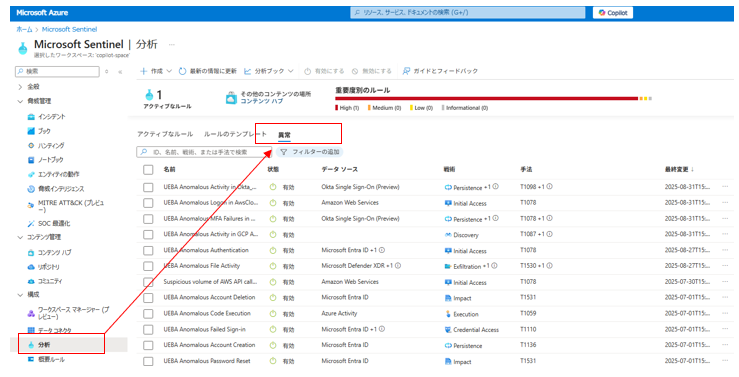Open Content hub (コンテンツ ハブ) in sidebar
Screen dimensions: 739x377
coord(49,252)
